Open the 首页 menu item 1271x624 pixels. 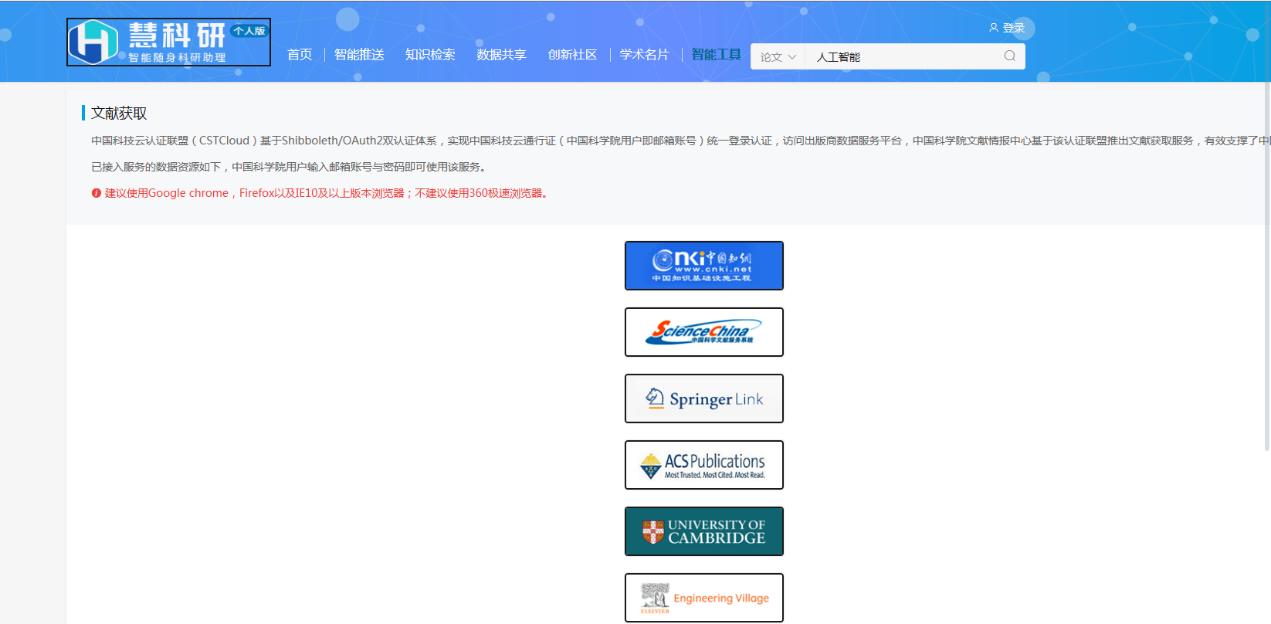(x=300, y=55)
